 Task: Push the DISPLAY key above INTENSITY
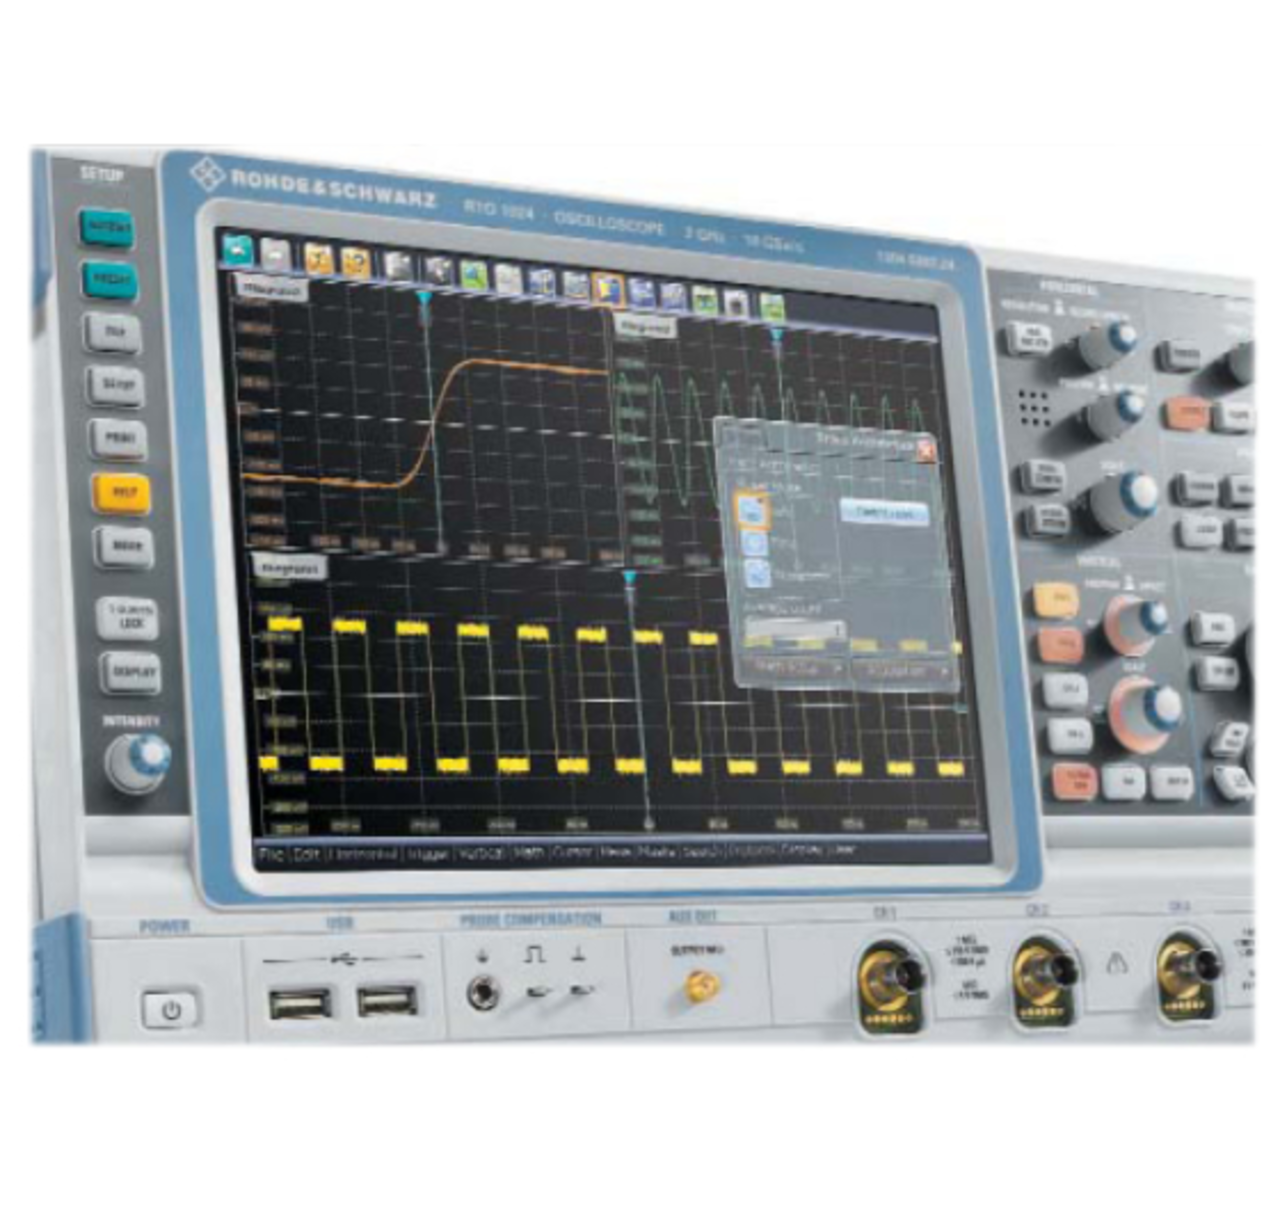click(x=131, y=671)
